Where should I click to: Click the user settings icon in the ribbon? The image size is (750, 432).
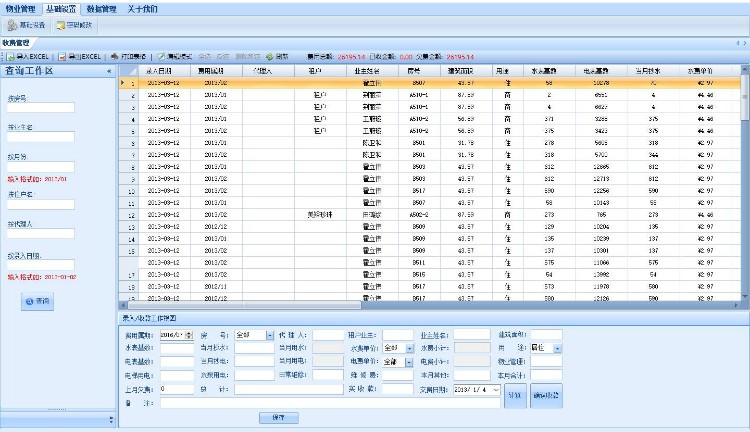tap(12, 25)
